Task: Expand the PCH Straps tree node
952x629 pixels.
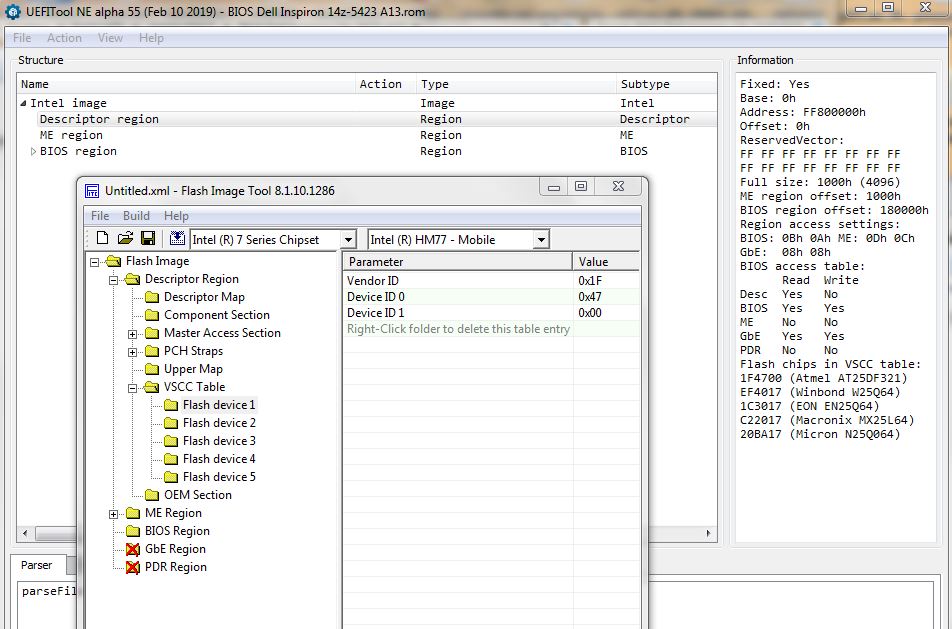Action: tap(133, 352)
